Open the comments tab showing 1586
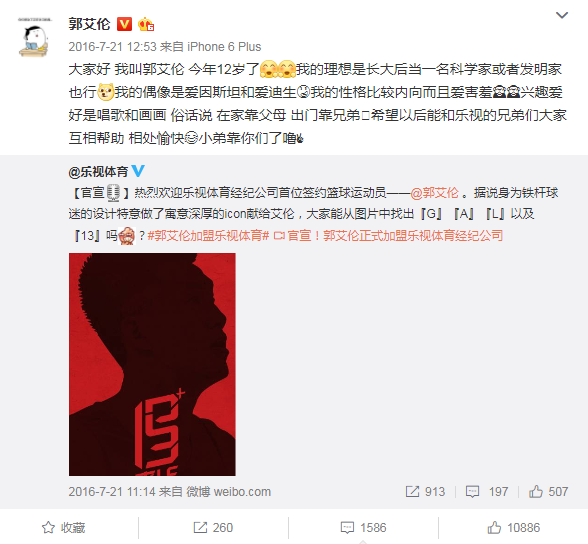 coord(363,528)
